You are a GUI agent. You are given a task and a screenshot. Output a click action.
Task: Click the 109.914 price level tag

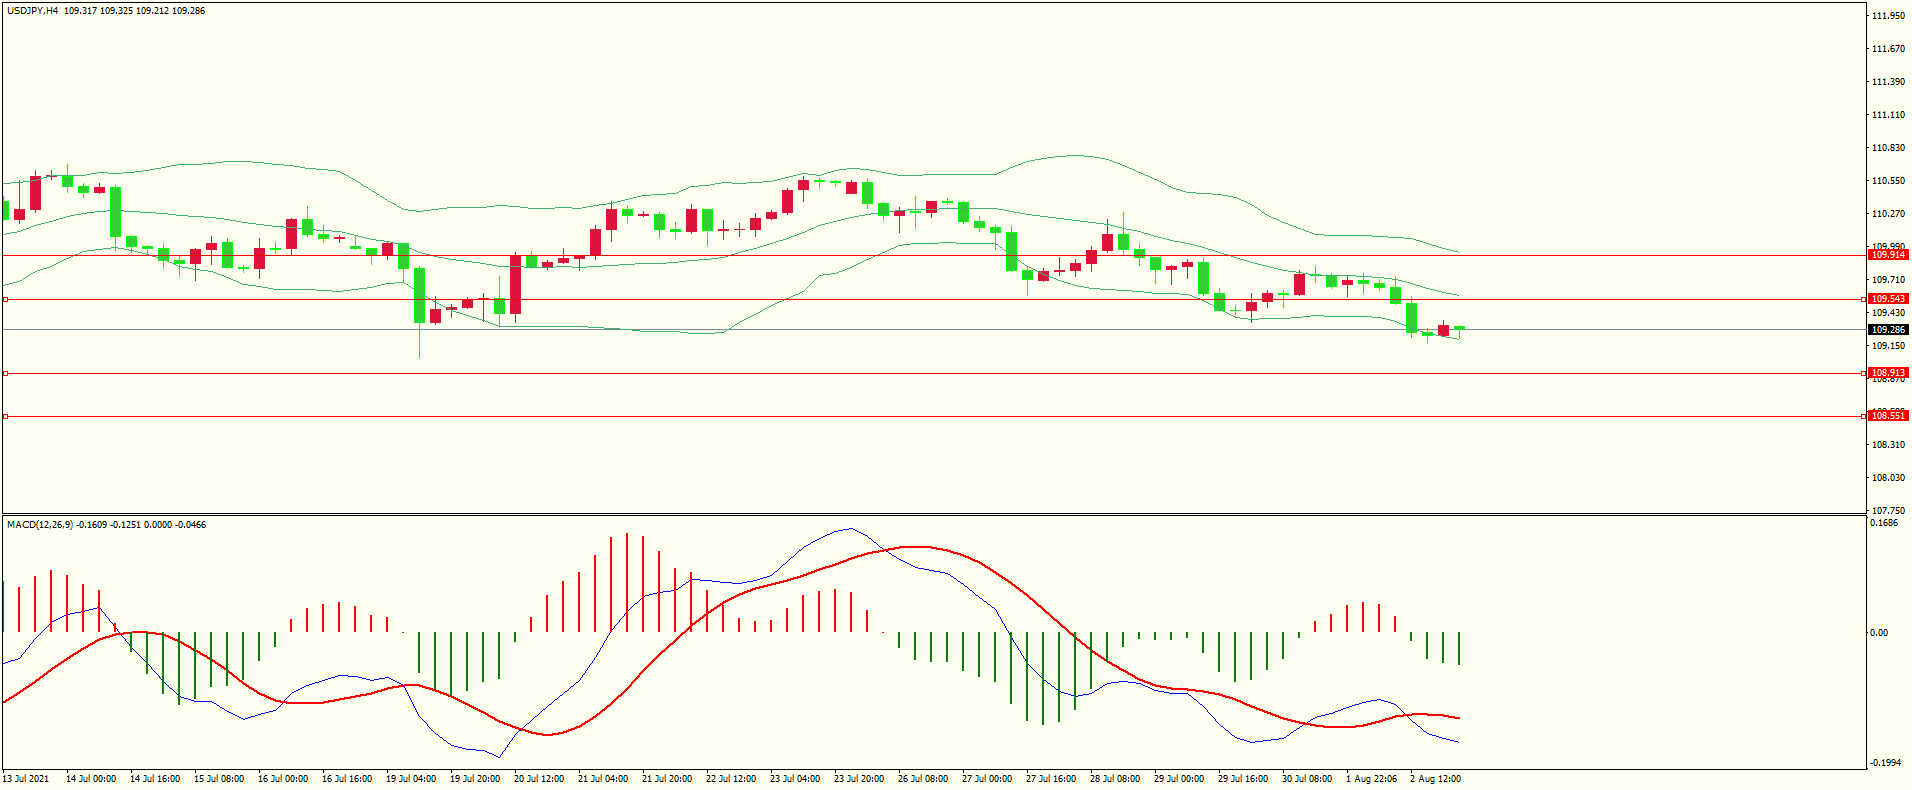click(1888, 255)
